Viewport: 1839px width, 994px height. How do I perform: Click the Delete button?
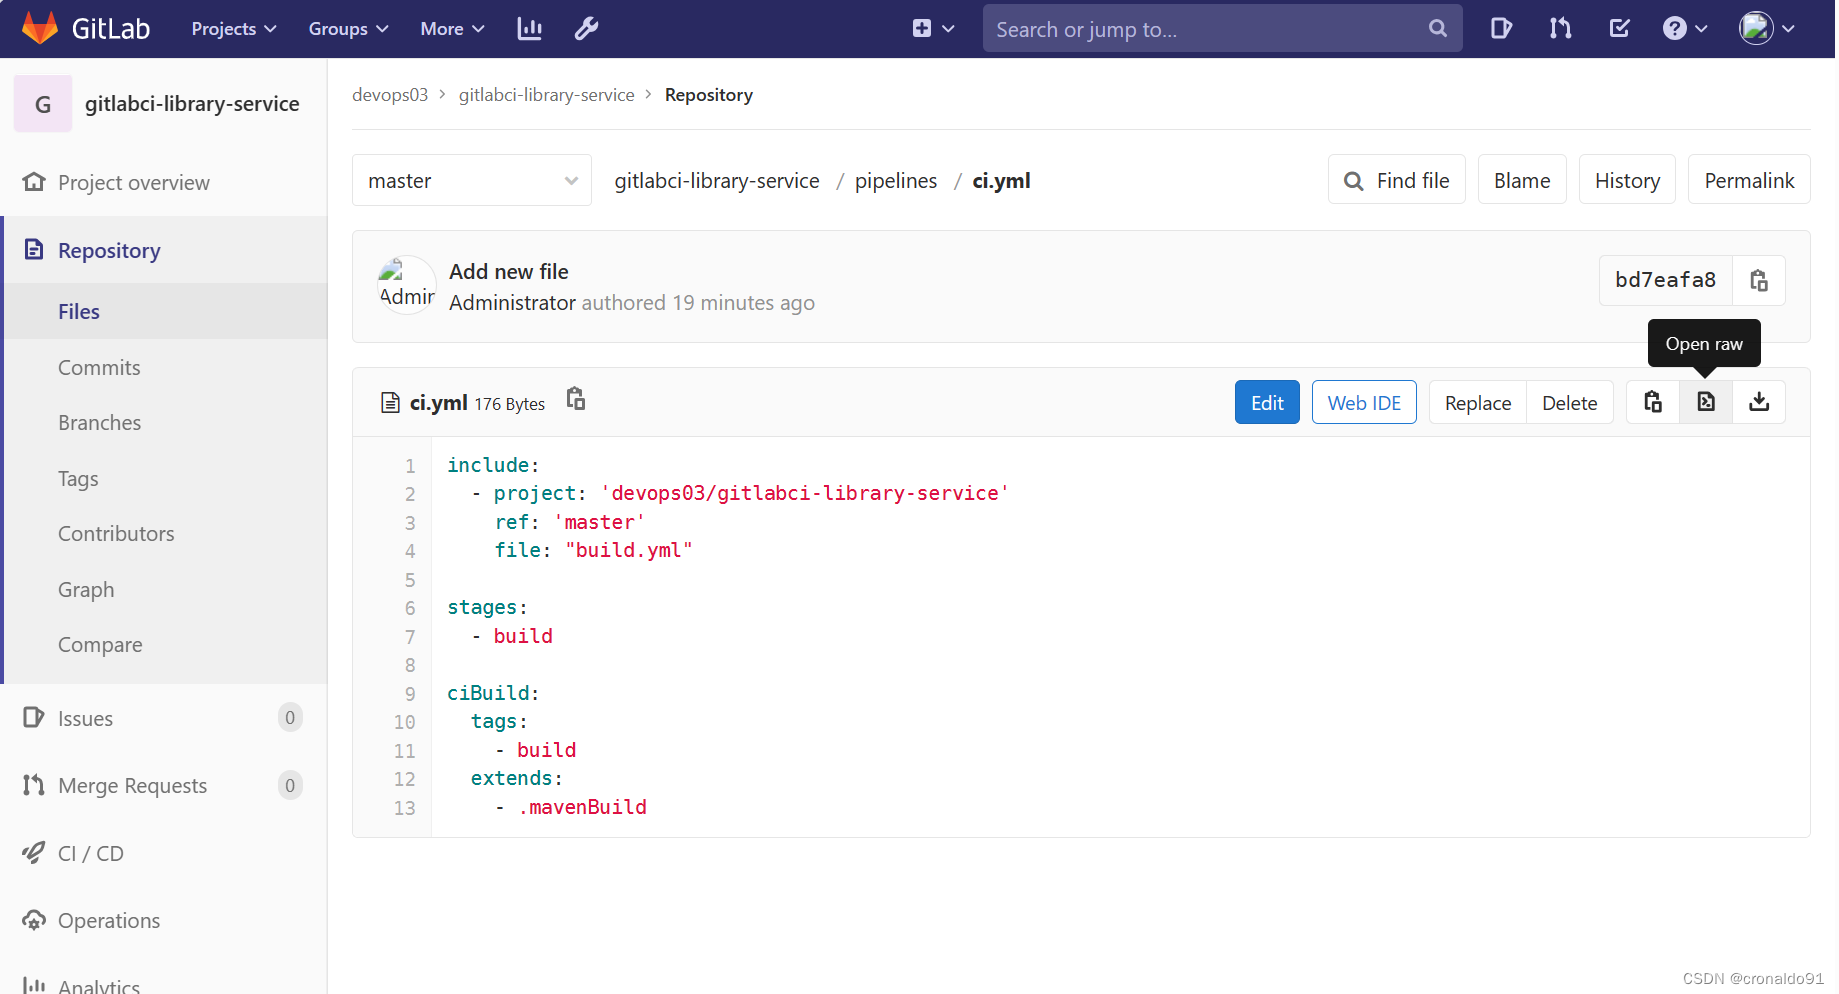[1569, 402]
